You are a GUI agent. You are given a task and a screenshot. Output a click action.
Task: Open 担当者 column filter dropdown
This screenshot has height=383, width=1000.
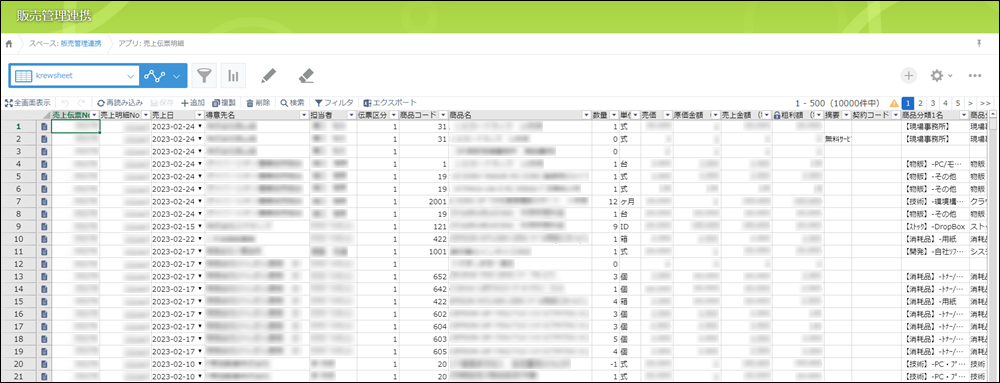[350, 115]
